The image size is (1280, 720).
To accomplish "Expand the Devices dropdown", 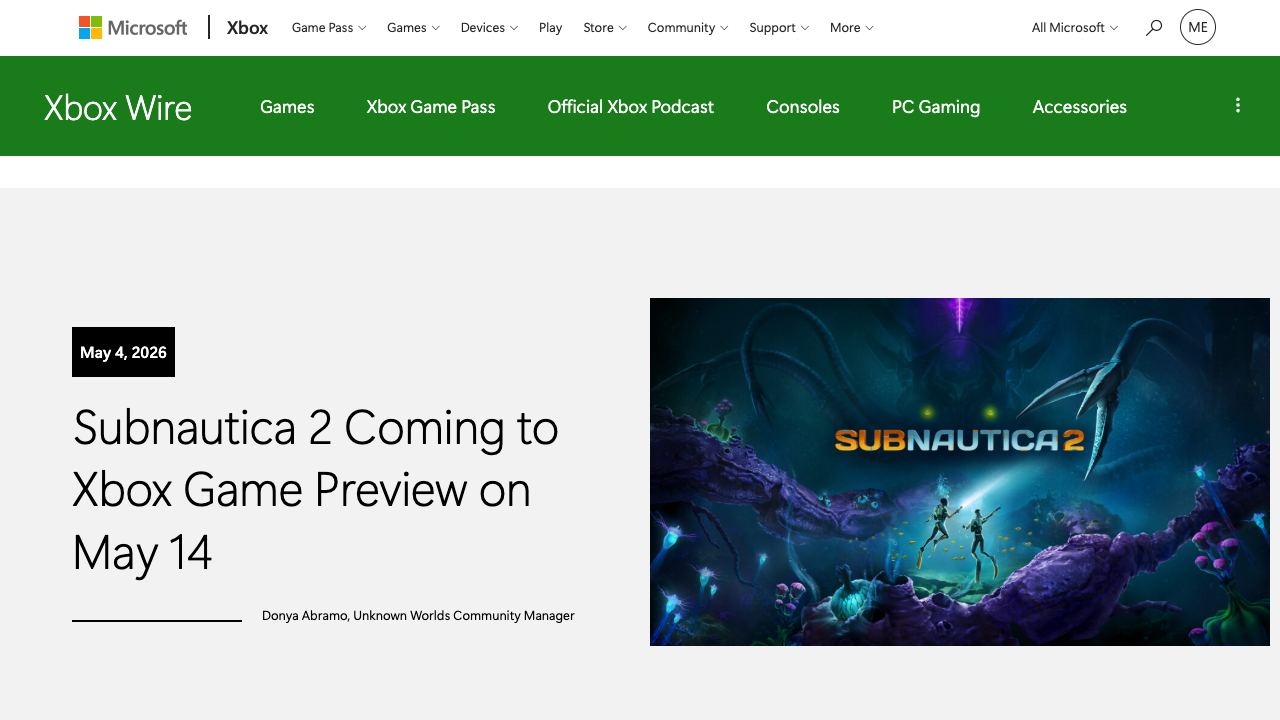I will coord(489,28).
